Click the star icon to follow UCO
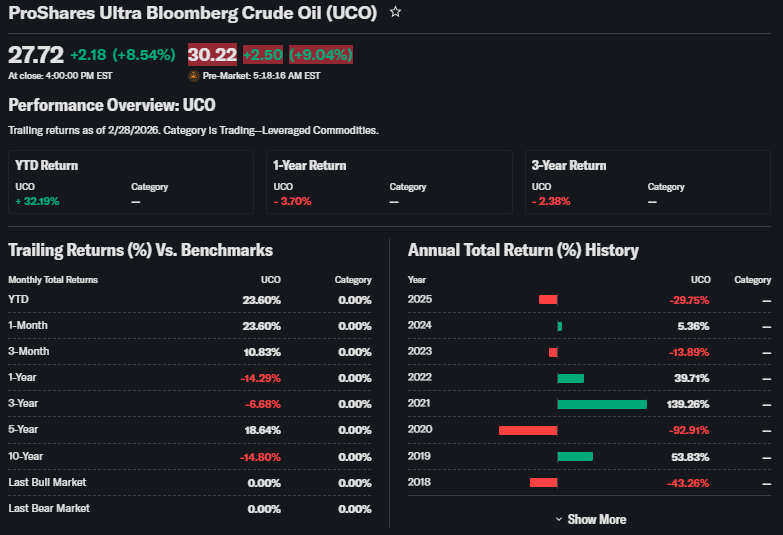This screenshot has width=783, height=535. pos(396,12)
